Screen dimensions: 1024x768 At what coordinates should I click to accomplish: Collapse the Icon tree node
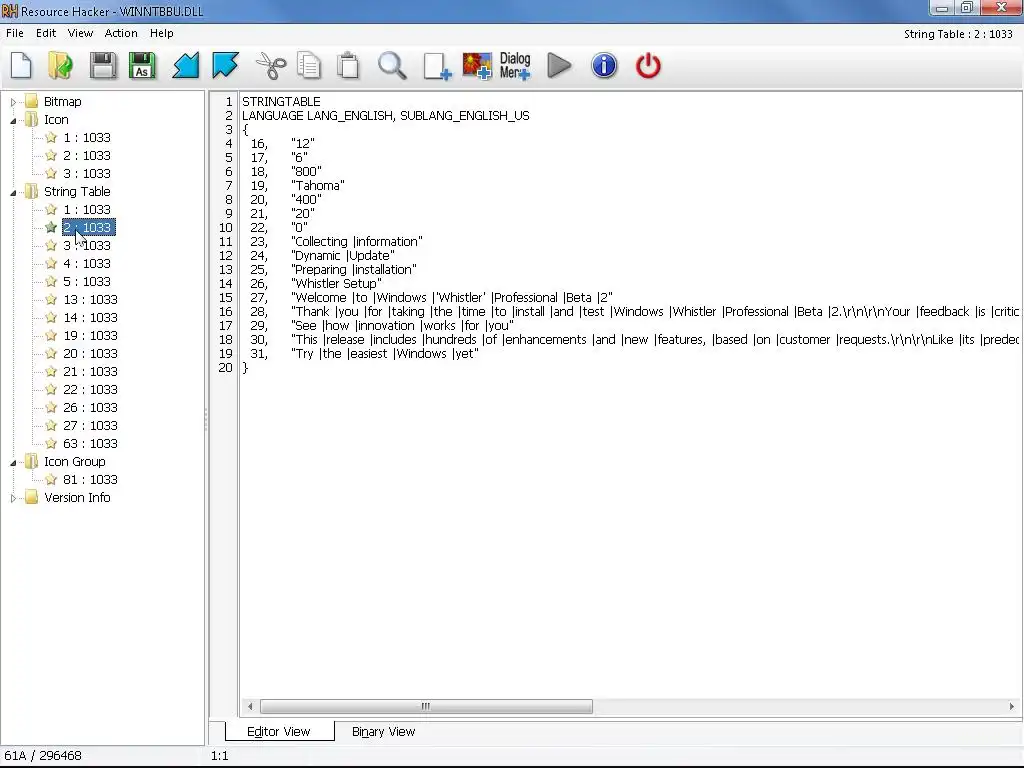click(13, 121)
